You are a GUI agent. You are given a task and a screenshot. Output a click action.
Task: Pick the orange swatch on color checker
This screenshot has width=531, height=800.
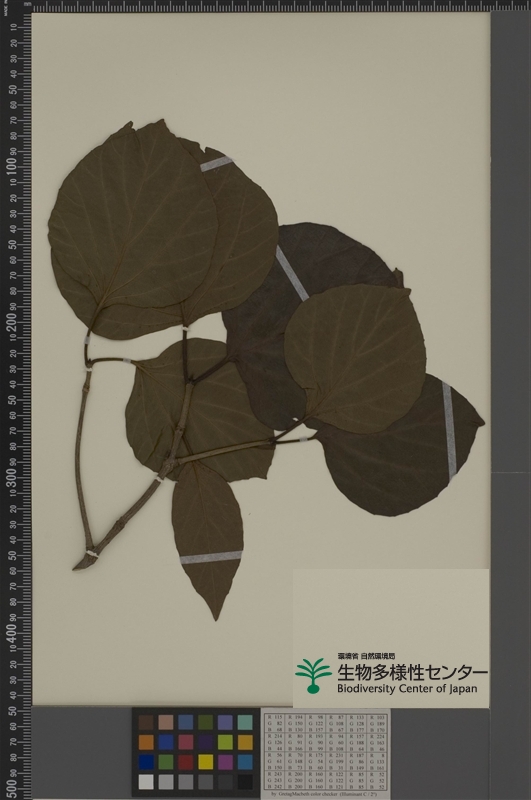pos(146,742)
